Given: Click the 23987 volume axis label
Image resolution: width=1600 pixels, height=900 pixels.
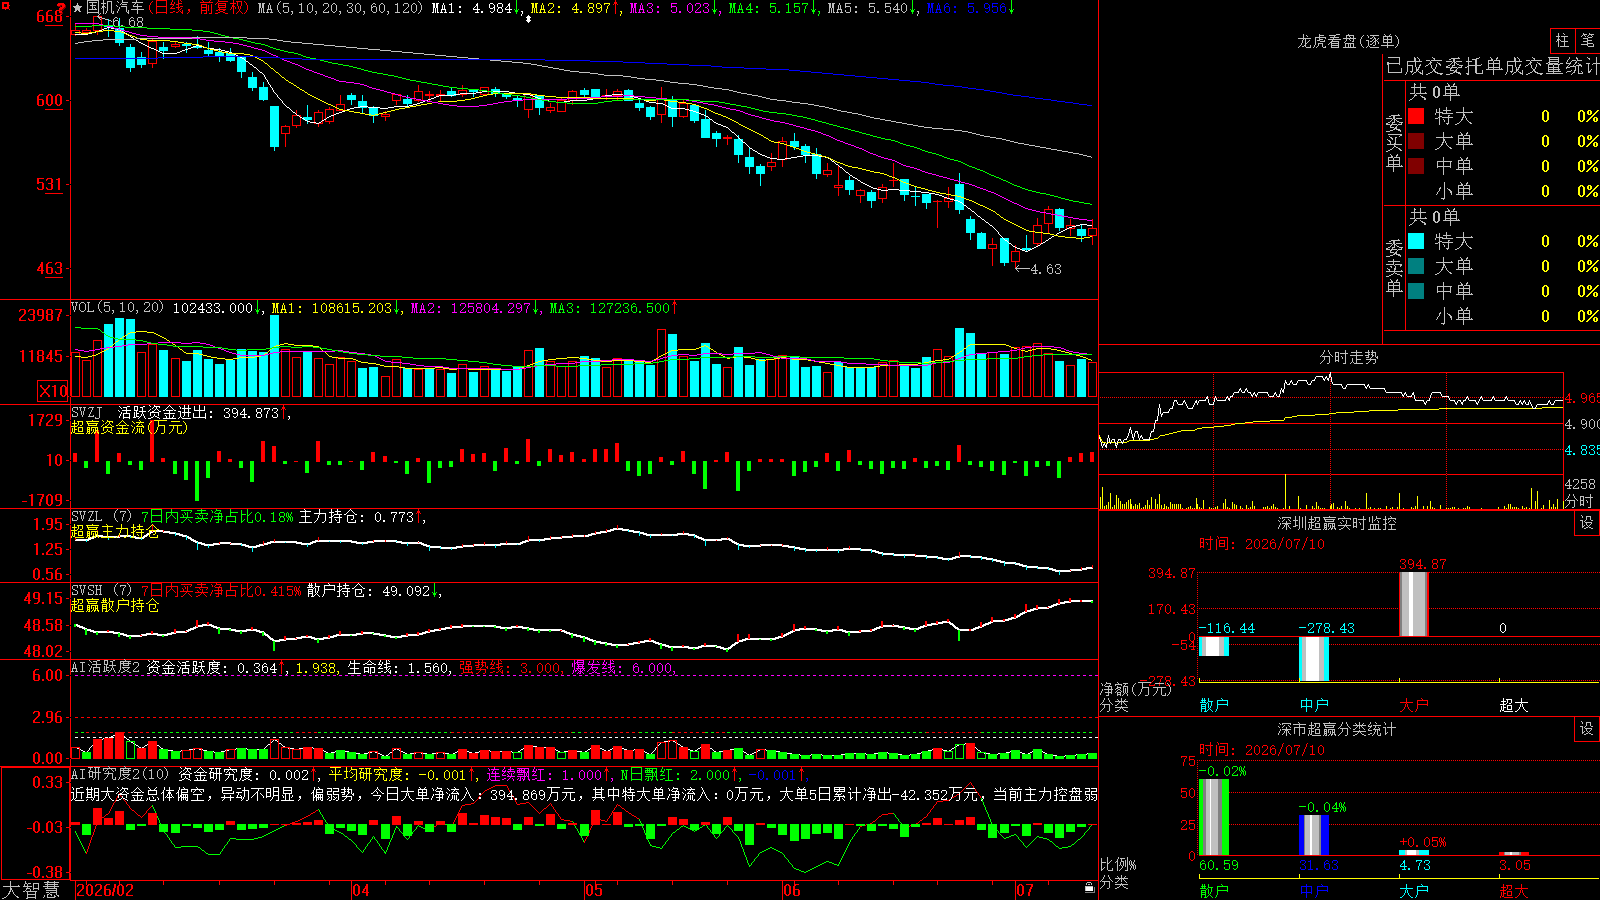Looking at the screenshot, I should (x=40, y=315).
